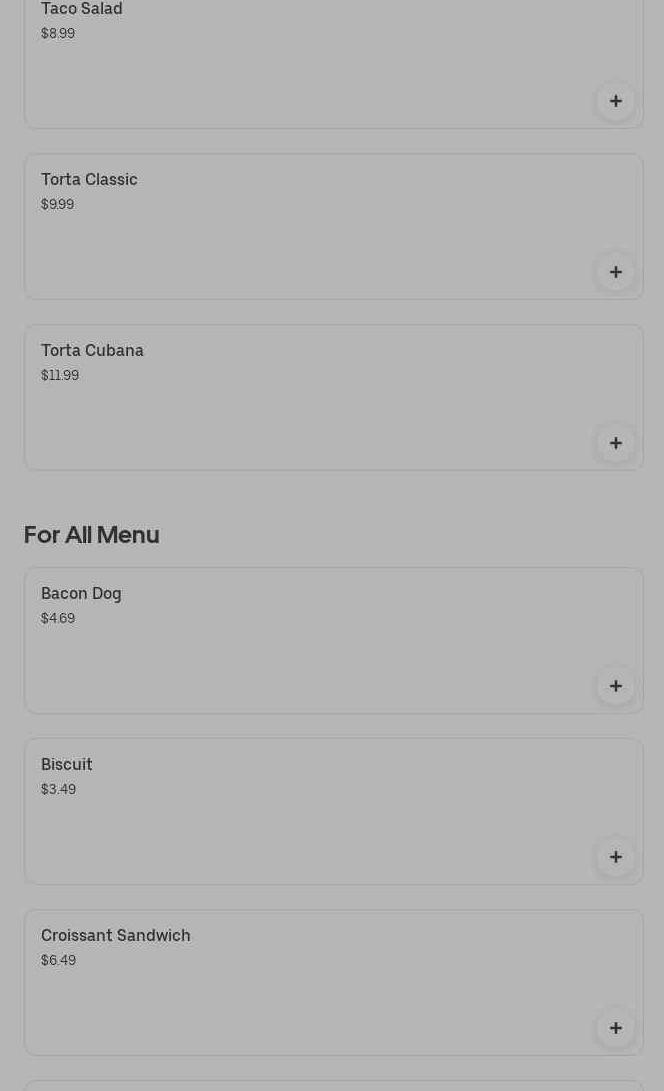Tap the Croissant Sandwich plus button

click(615, 1028)
